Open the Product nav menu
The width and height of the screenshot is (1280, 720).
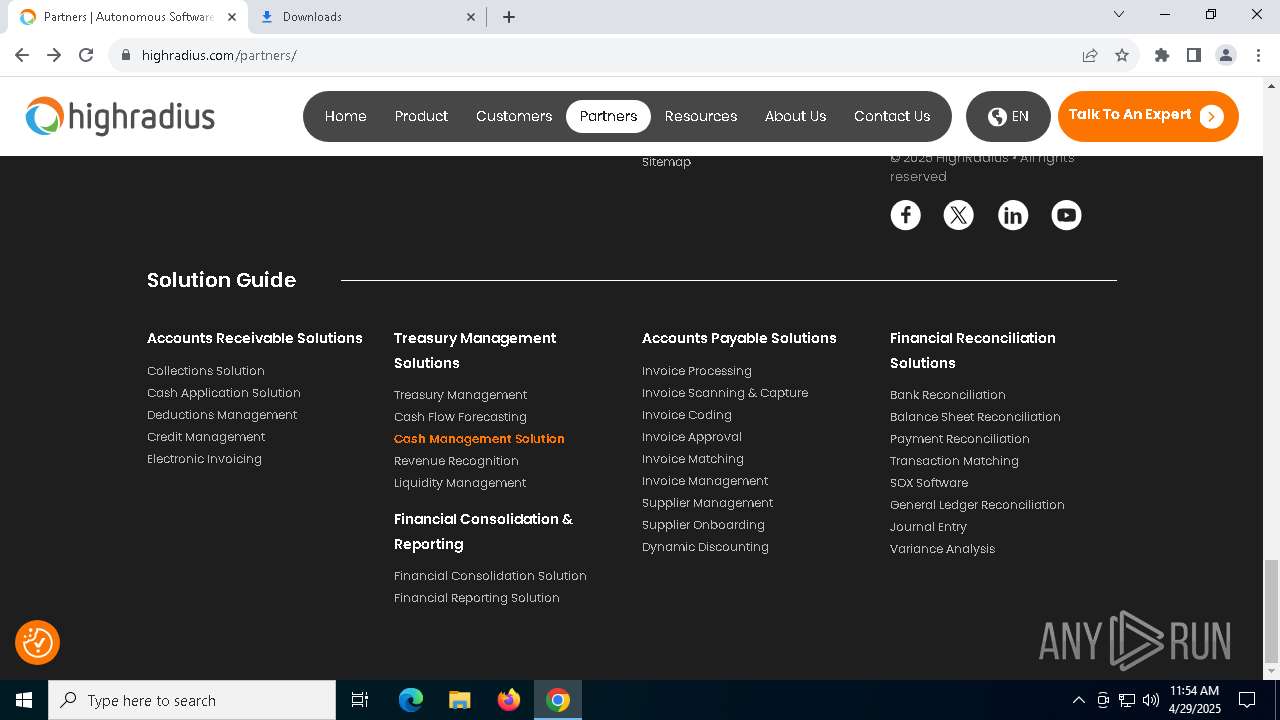click(x=421, y=116)
